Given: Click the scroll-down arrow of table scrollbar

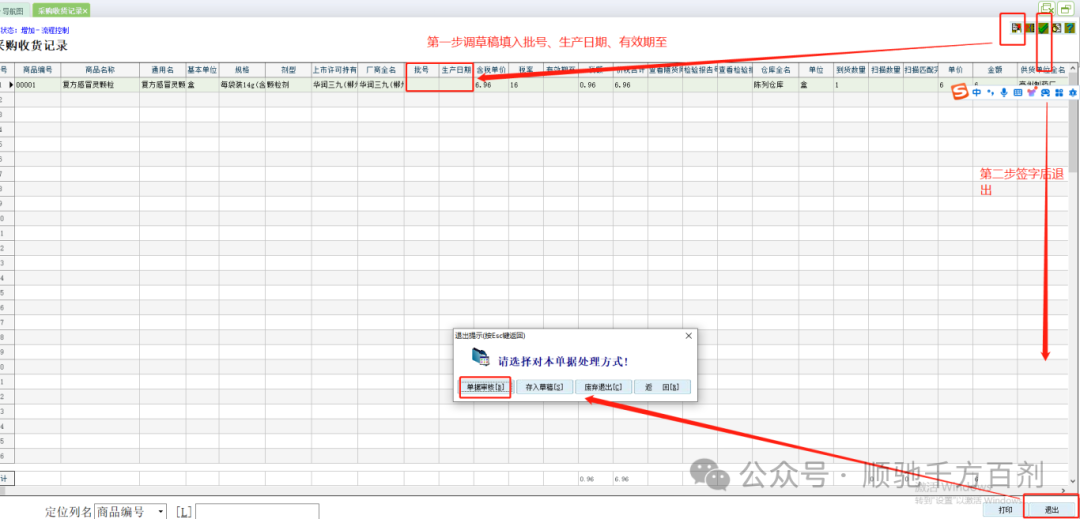Looking at the screenshot, I should tap(1072, 480).
